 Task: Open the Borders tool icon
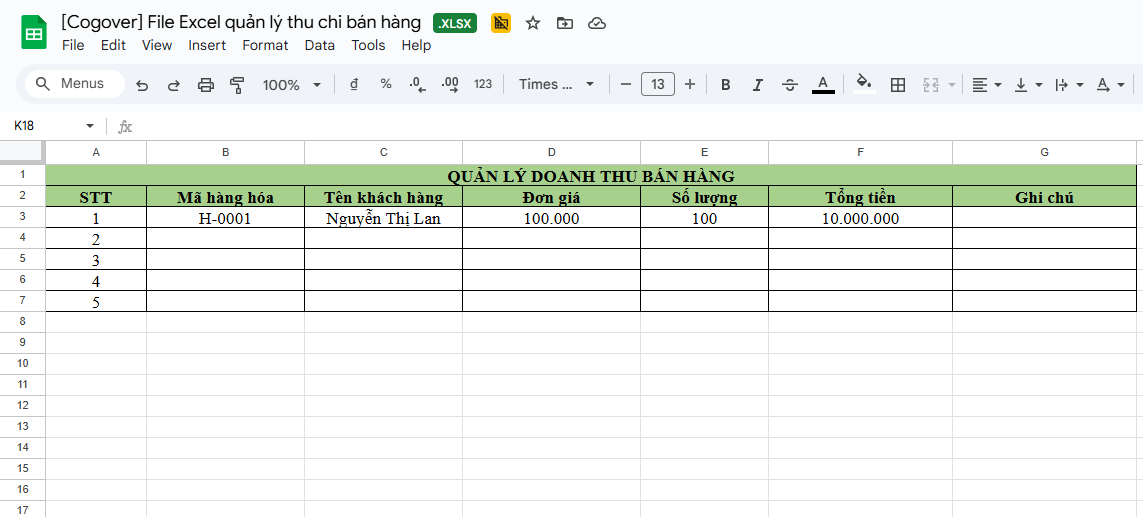point(898,85)
